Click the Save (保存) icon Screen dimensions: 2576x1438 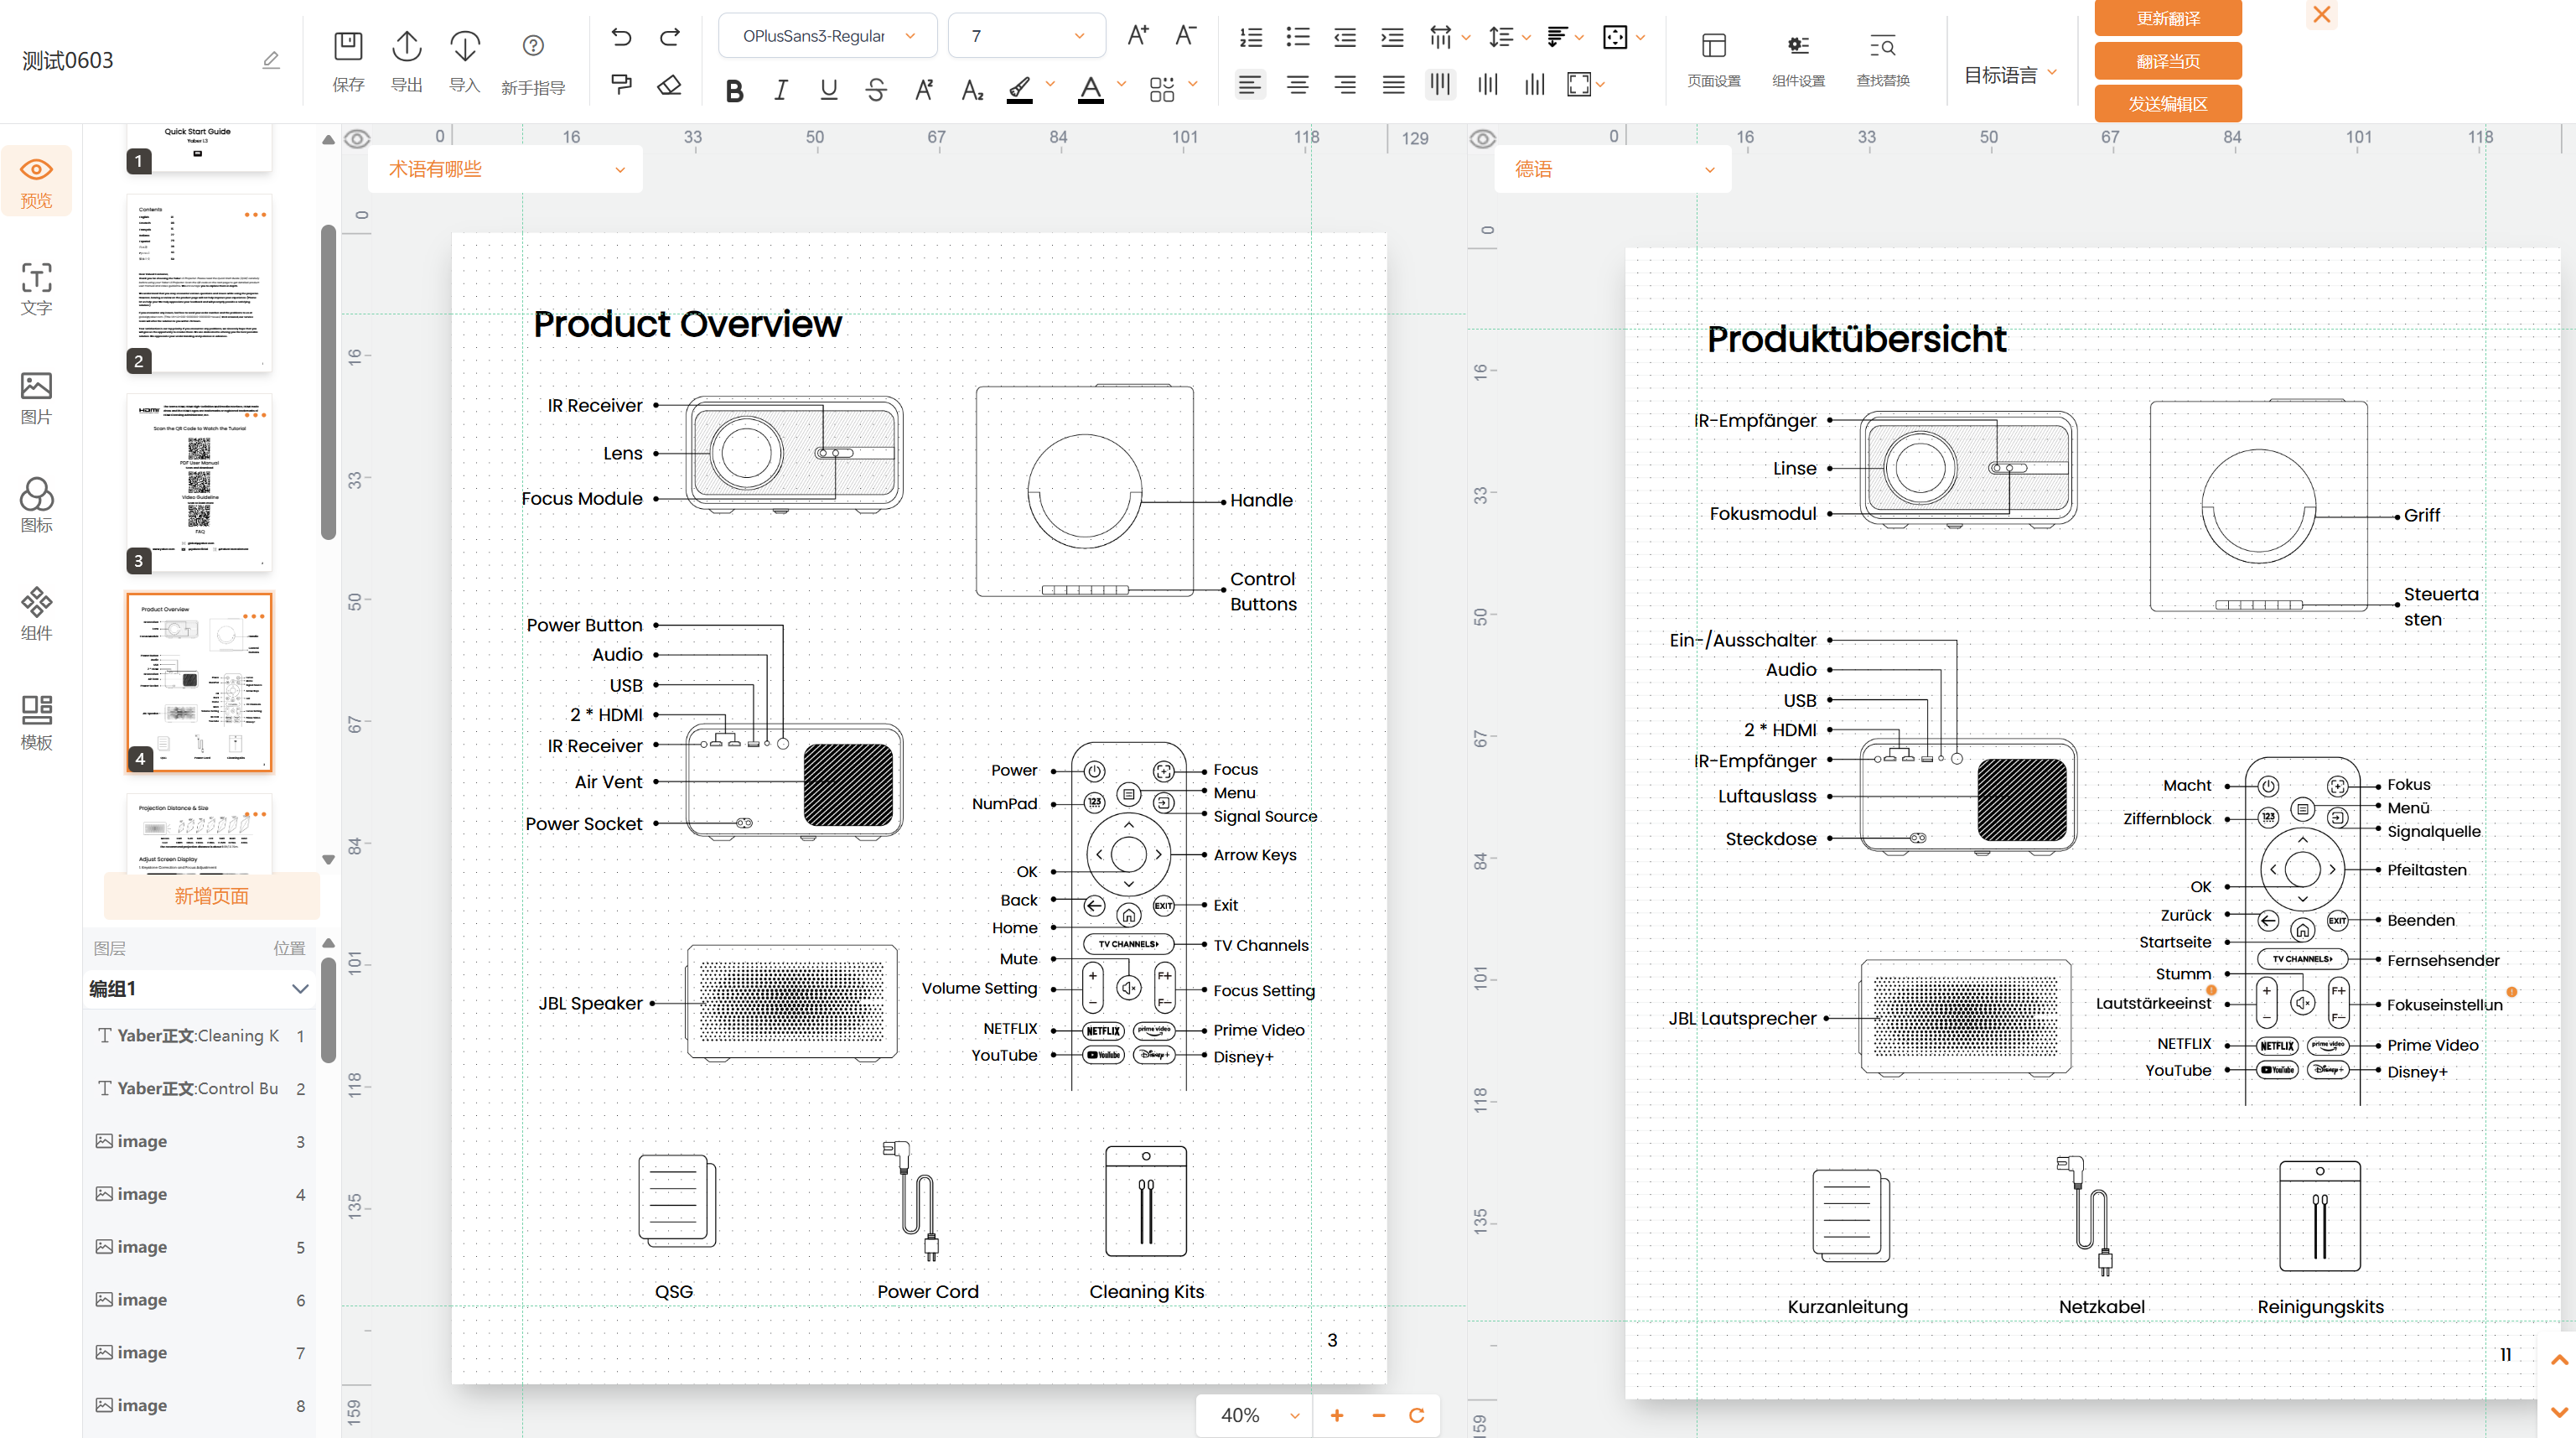point(347,46)
